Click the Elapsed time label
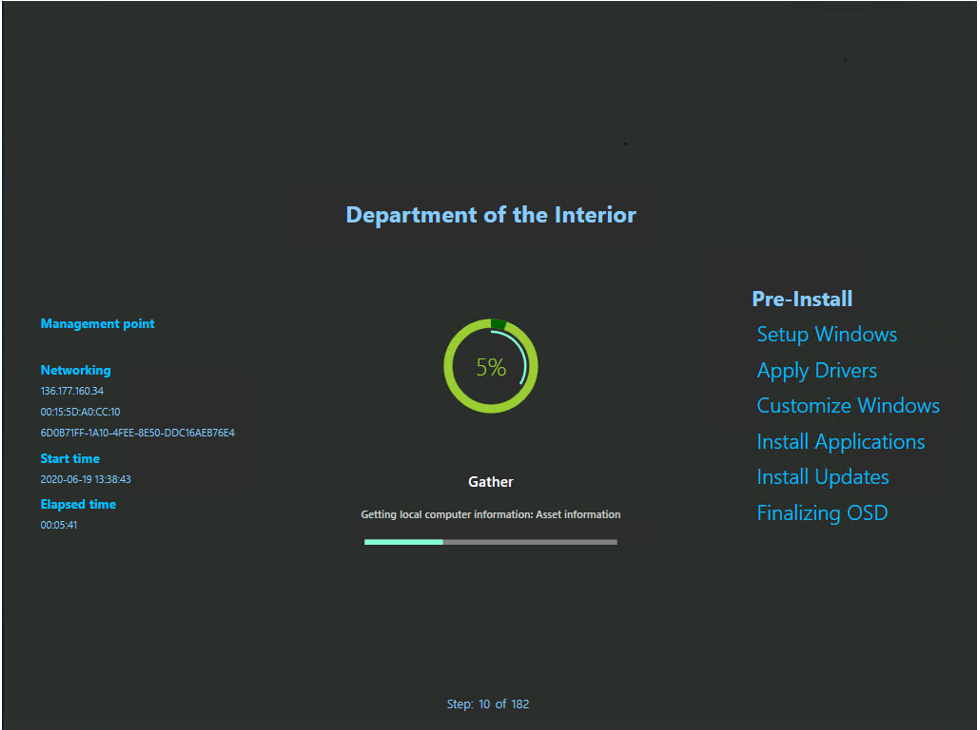Image resolution: width=980 pixels, height=730 pixels. tap(78, 504)
